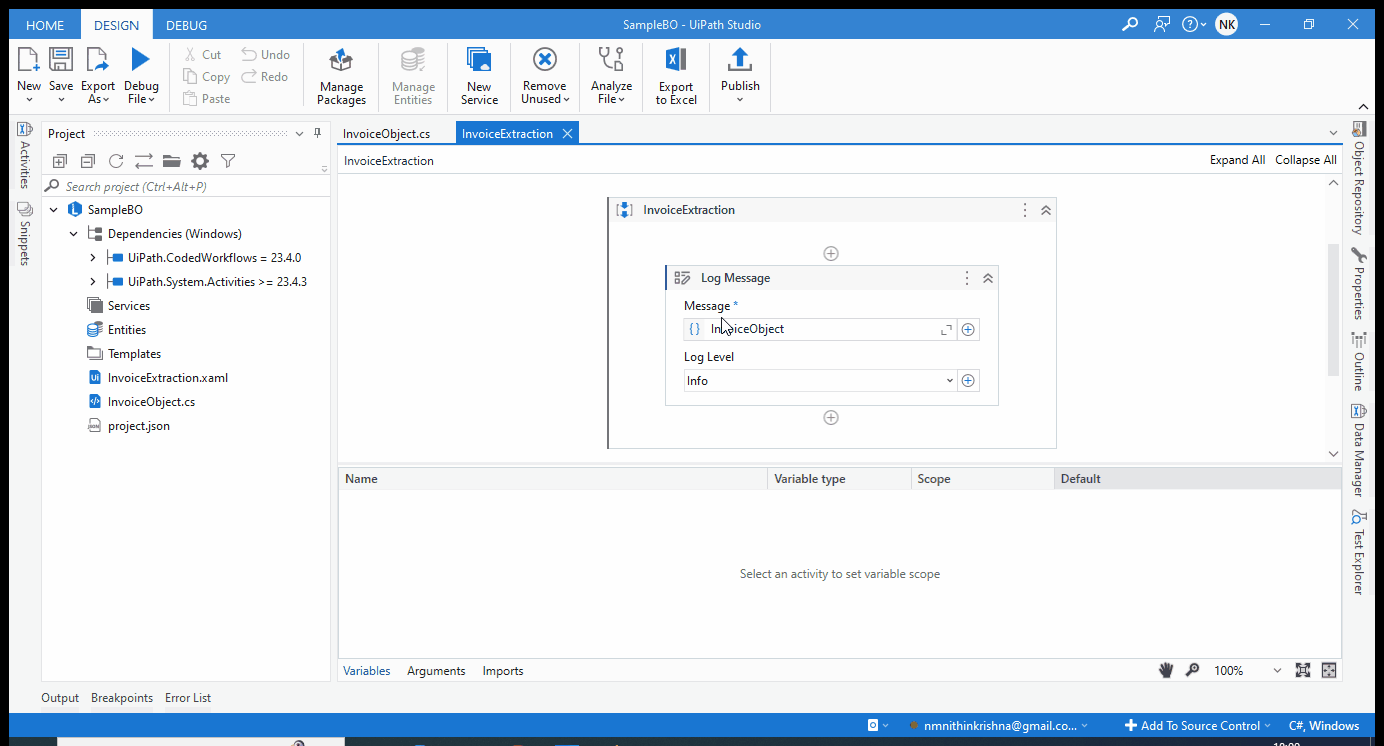Viewport: 1384px width, 746px height.
Task: Click the Redo command
Action: point(264,77)
